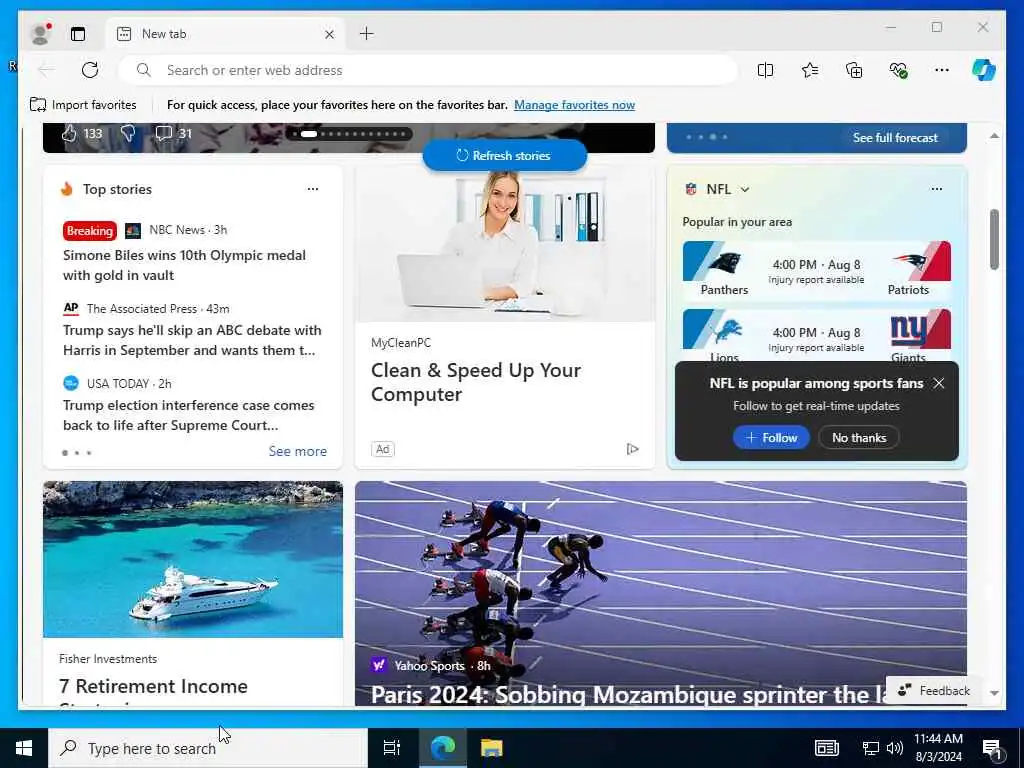Toggle the Split screen icon

(765, 70)
